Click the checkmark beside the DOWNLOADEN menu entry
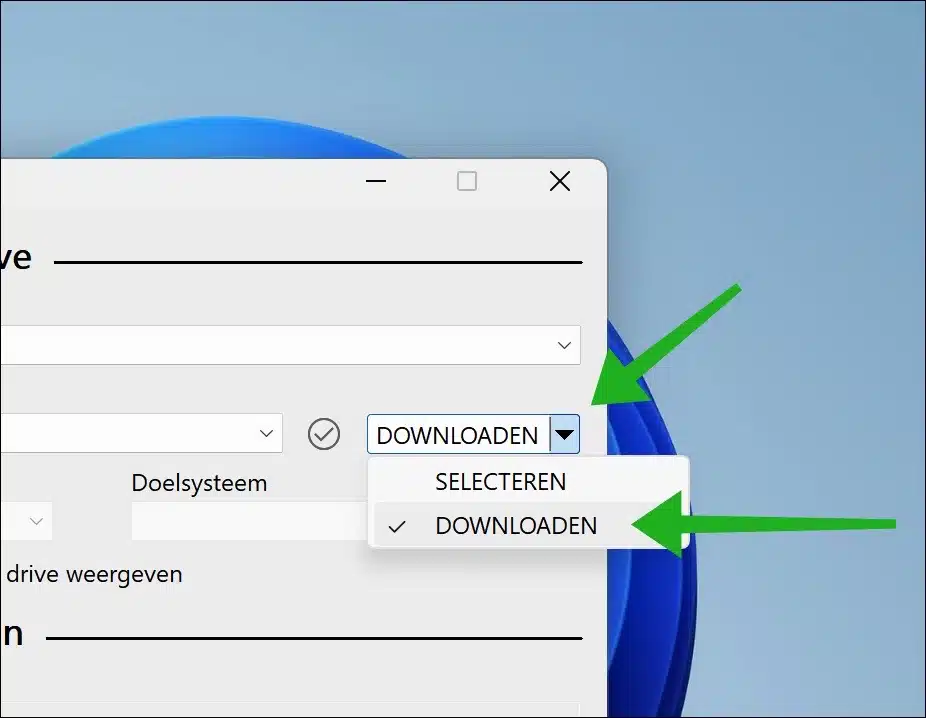The image size is (926, 718). pyautogui.click(x=397, y=525)
